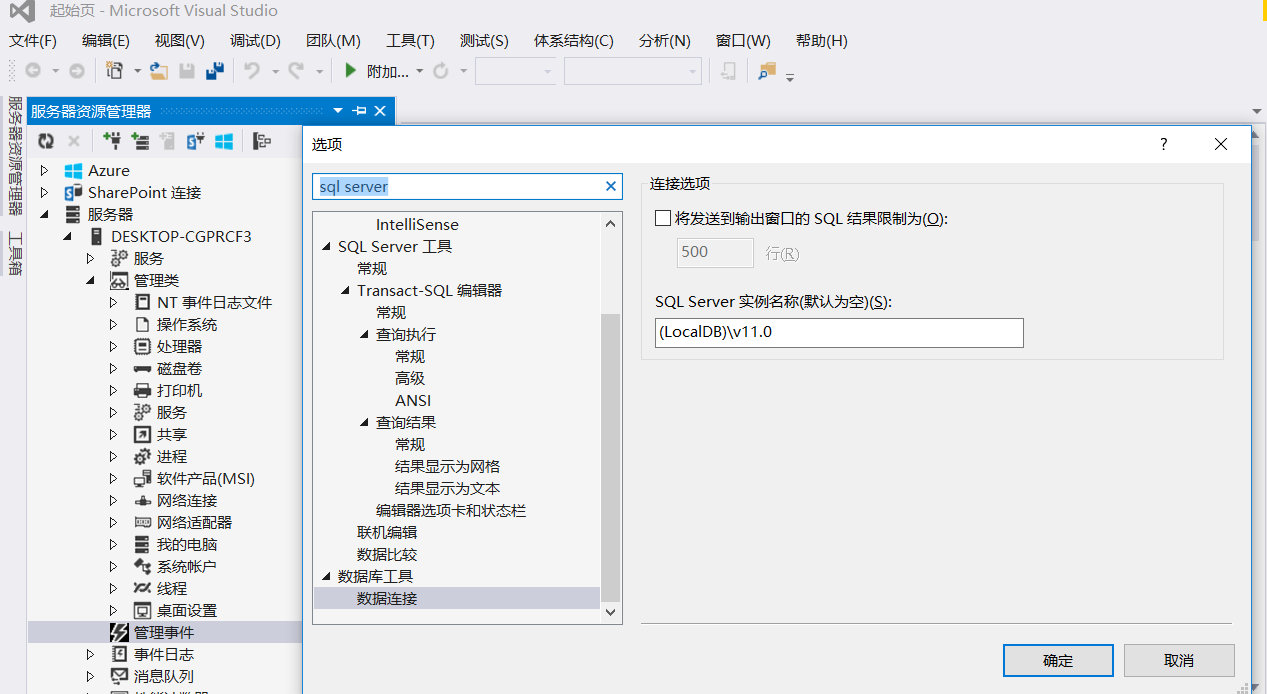The width and height of the screenshot is (1267, 694).
Task: Click the SQL Server 实例名称 text field
Action: [838, 333]
